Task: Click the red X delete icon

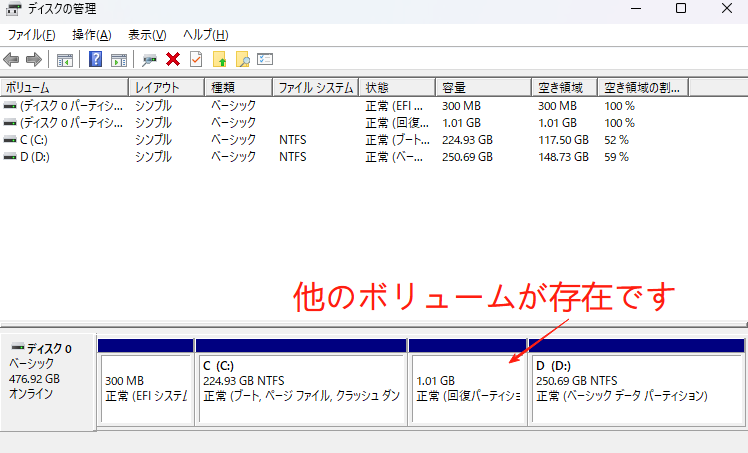Action: [x=173, y=59]
